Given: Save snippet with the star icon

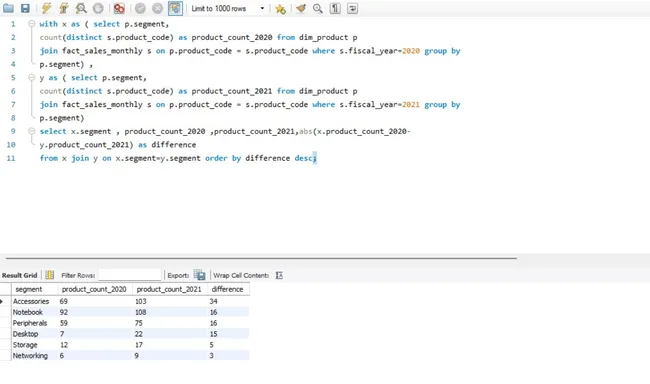Looking at the screenshot, I should [281, 8].
